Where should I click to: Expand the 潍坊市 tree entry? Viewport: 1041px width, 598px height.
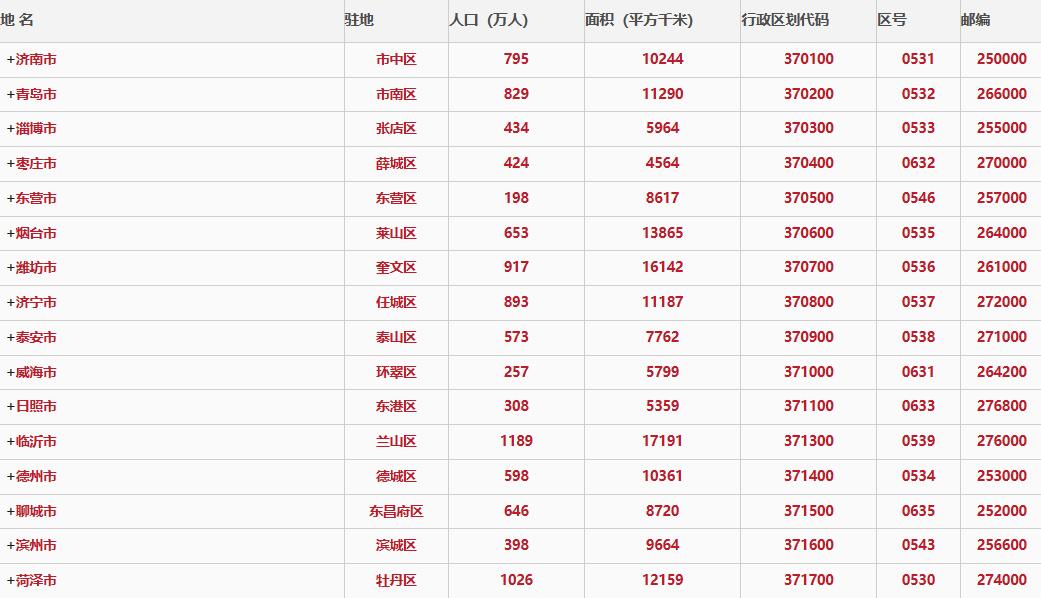(x=31, y=268)
